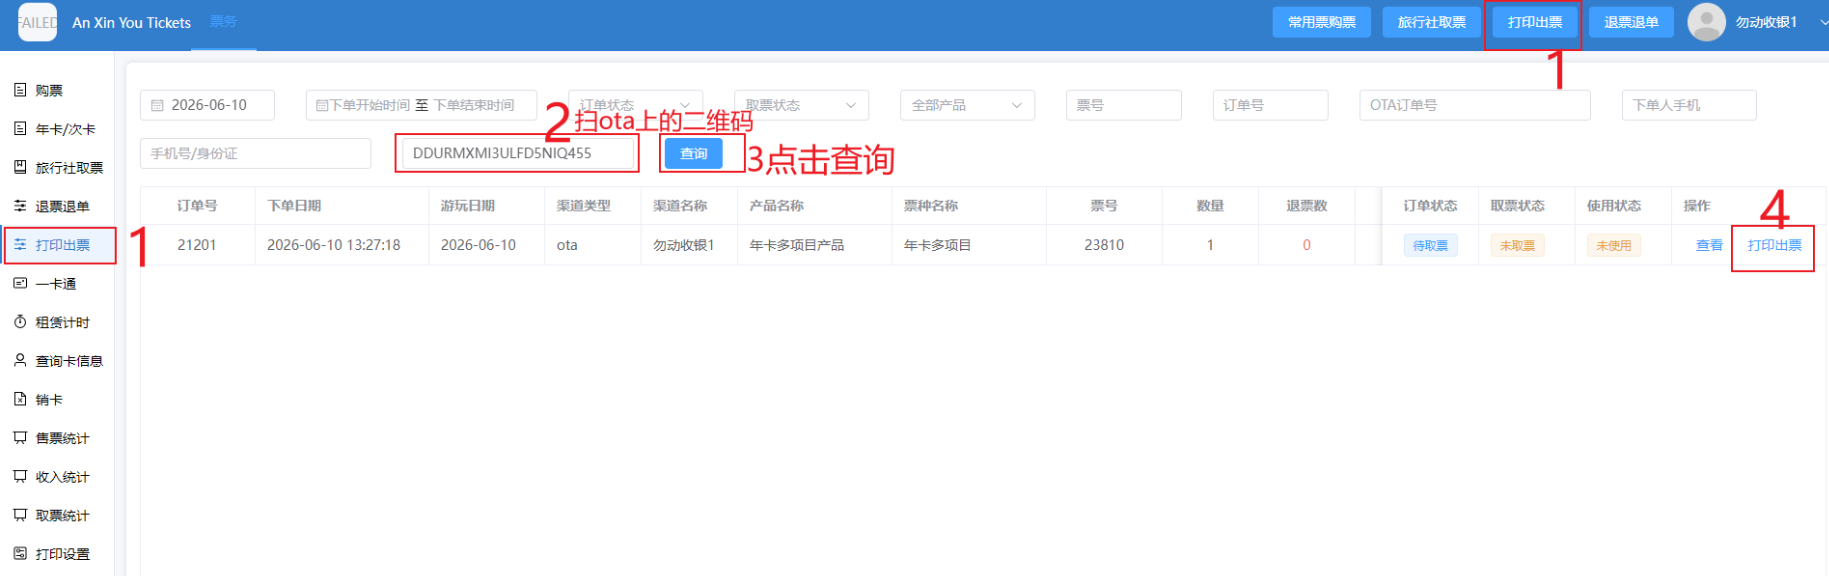The height and width of the screenshot is (576, 1829).
Task: Go to 旅行社取票 in sidebar
Action: 57,167
